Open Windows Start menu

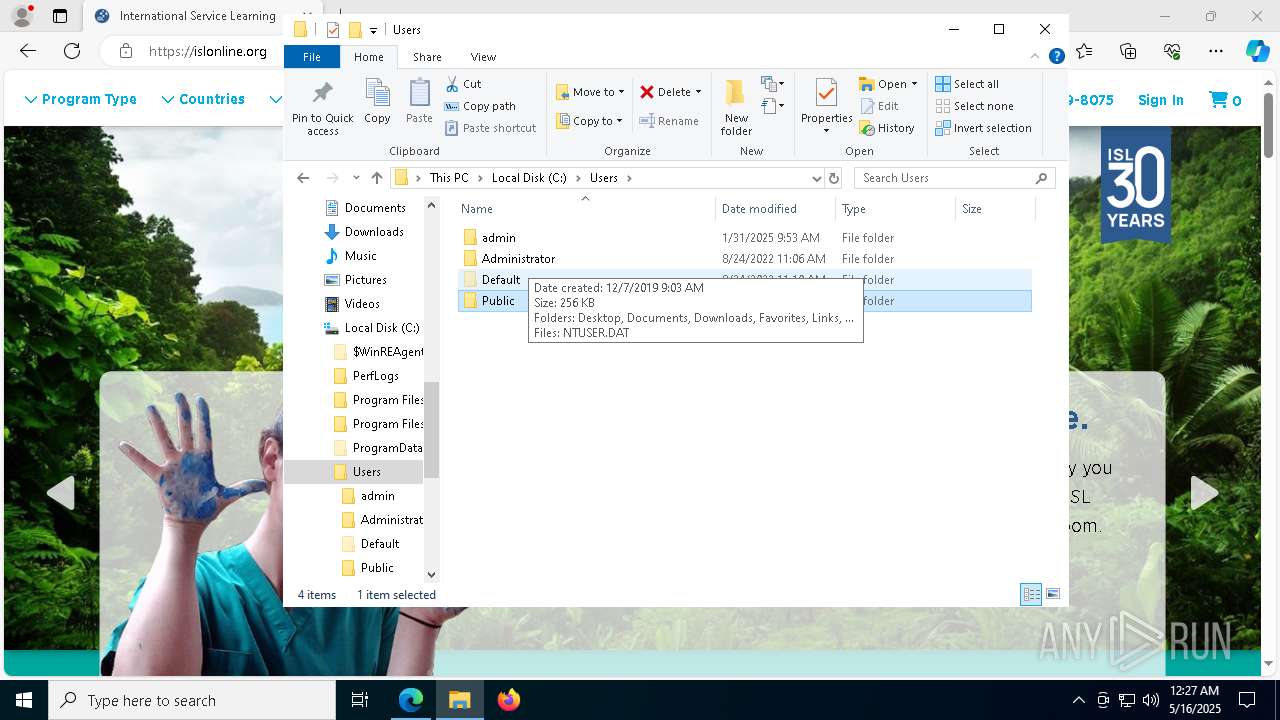24,700
